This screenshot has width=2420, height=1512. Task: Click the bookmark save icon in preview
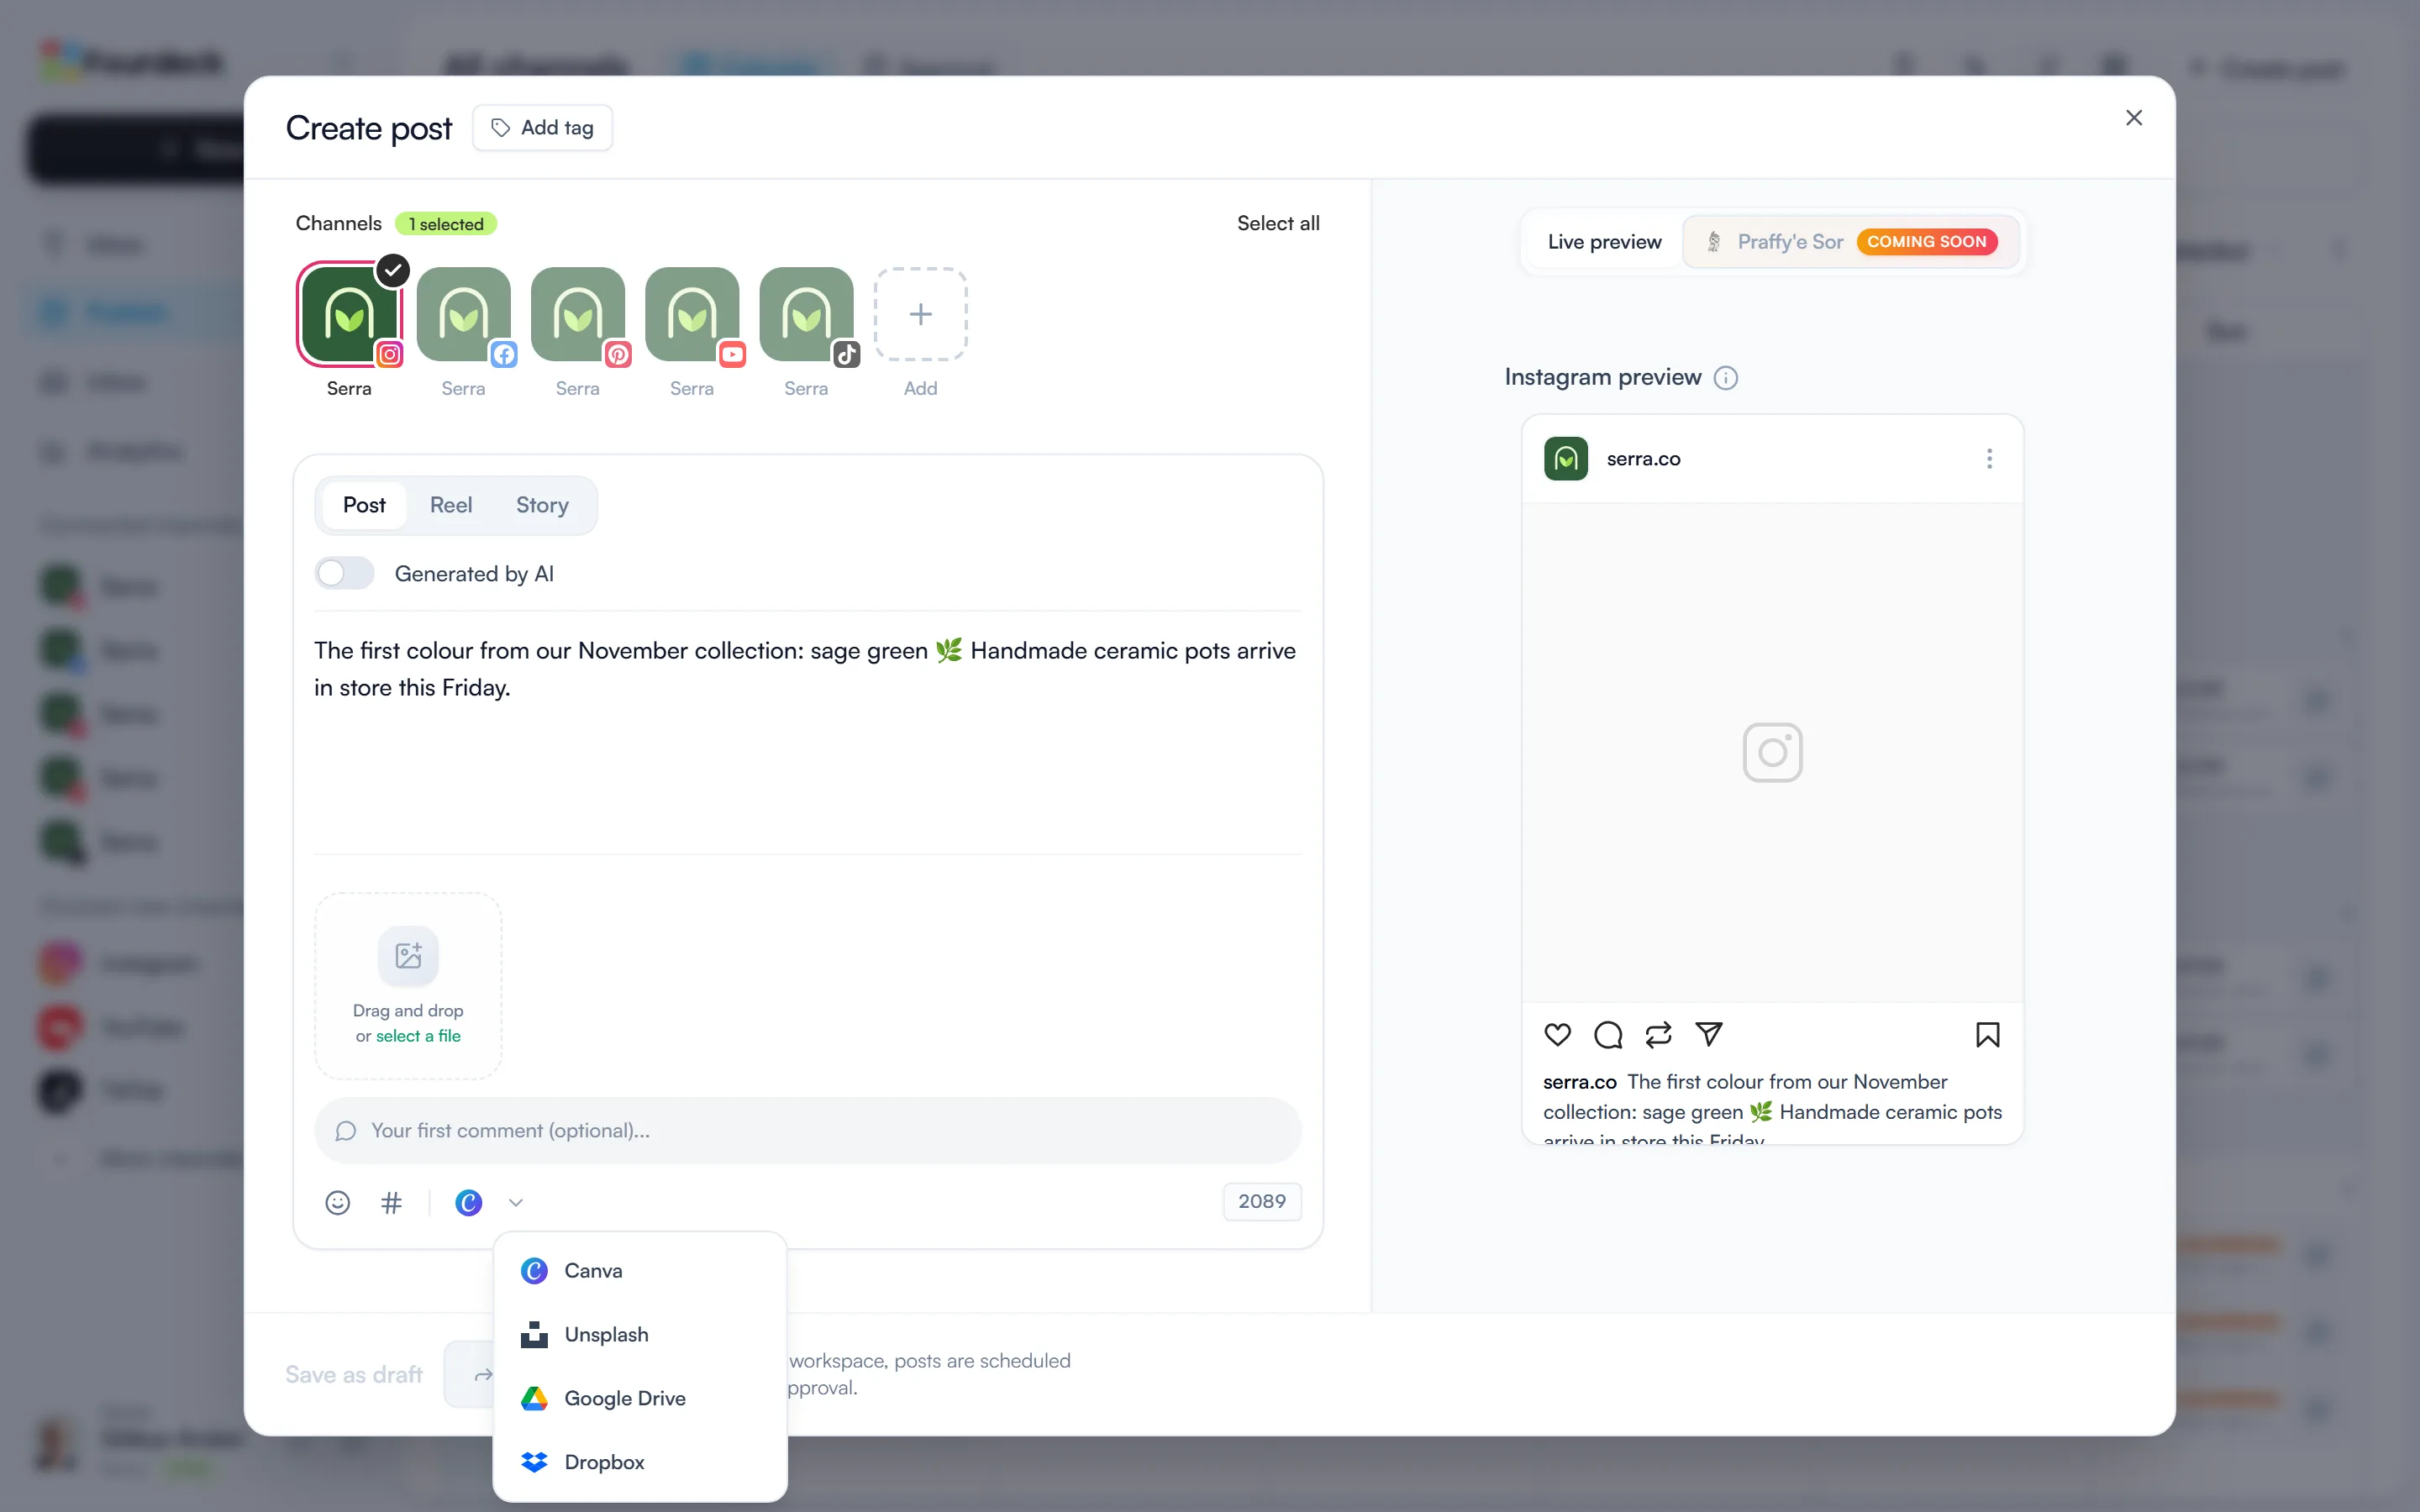coord(1987,1034)
